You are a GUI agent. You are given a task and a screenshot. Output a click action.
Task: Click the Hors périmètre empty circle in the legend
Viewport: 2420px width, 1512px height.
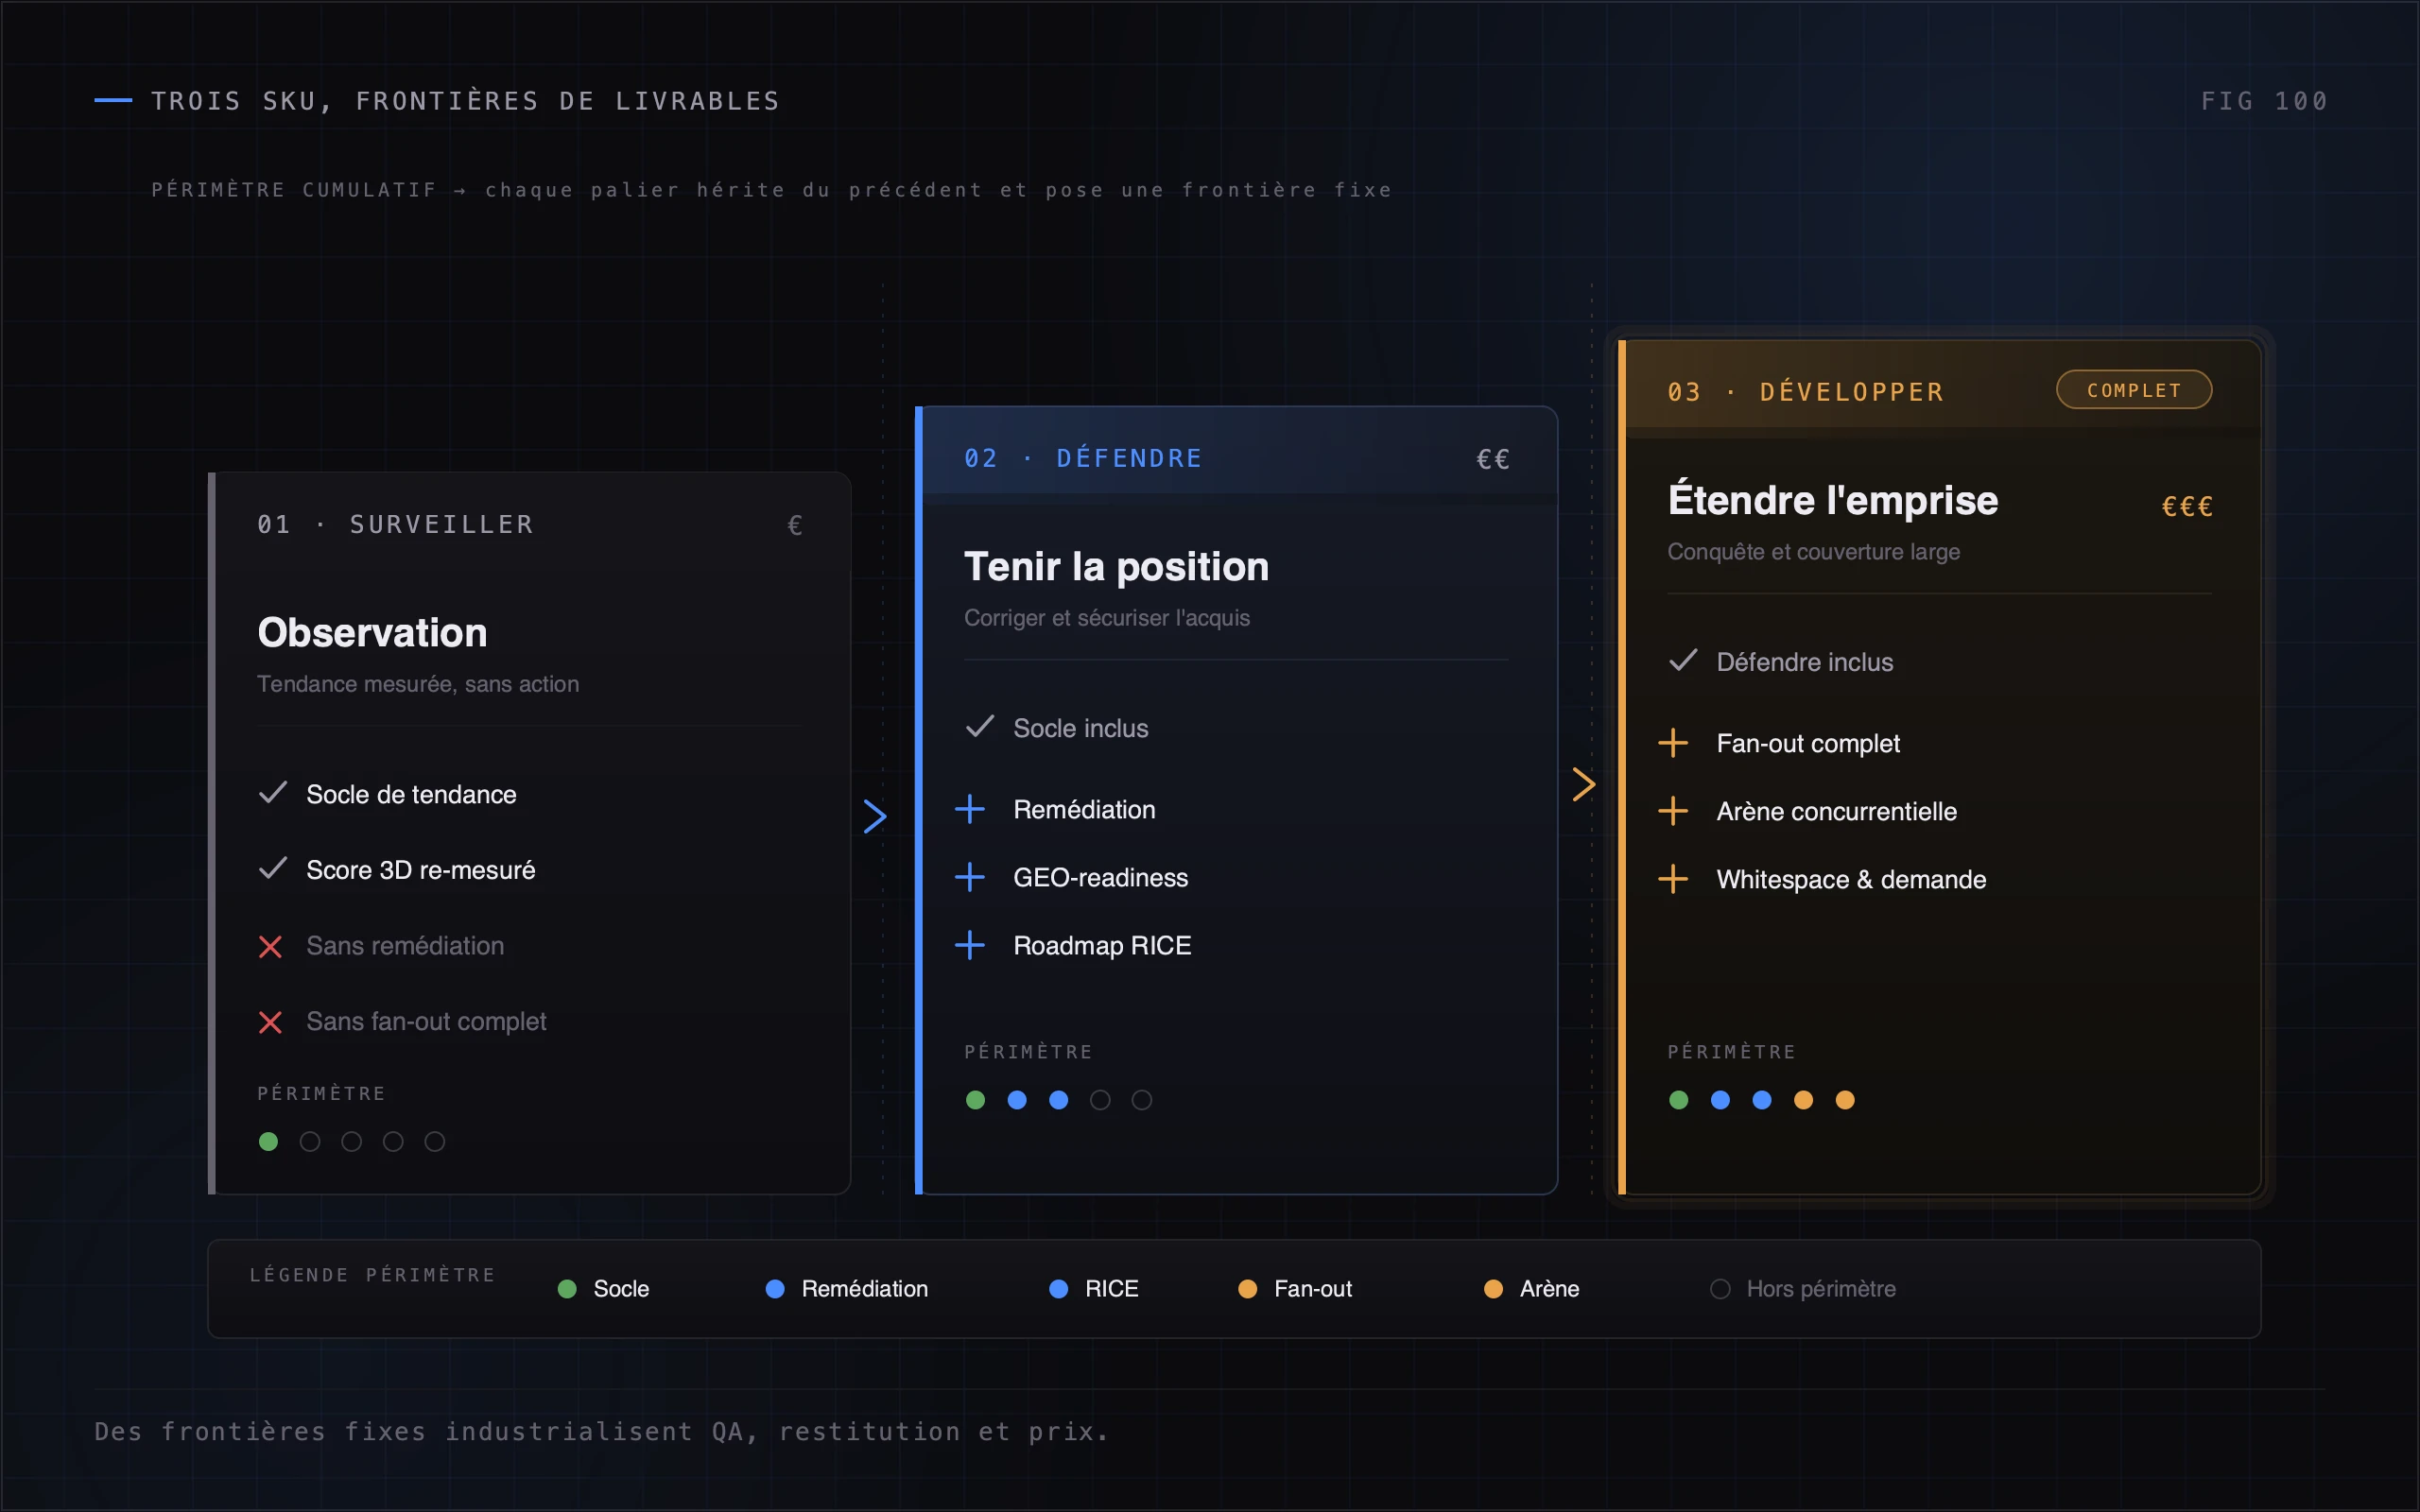pos(1720,1289)
